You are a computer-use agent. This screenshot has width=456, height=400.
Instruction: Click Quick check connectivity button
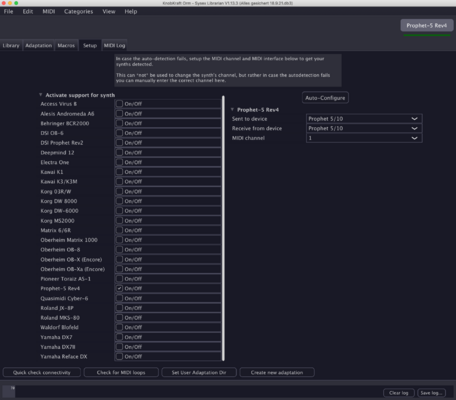tap(42, 372)
